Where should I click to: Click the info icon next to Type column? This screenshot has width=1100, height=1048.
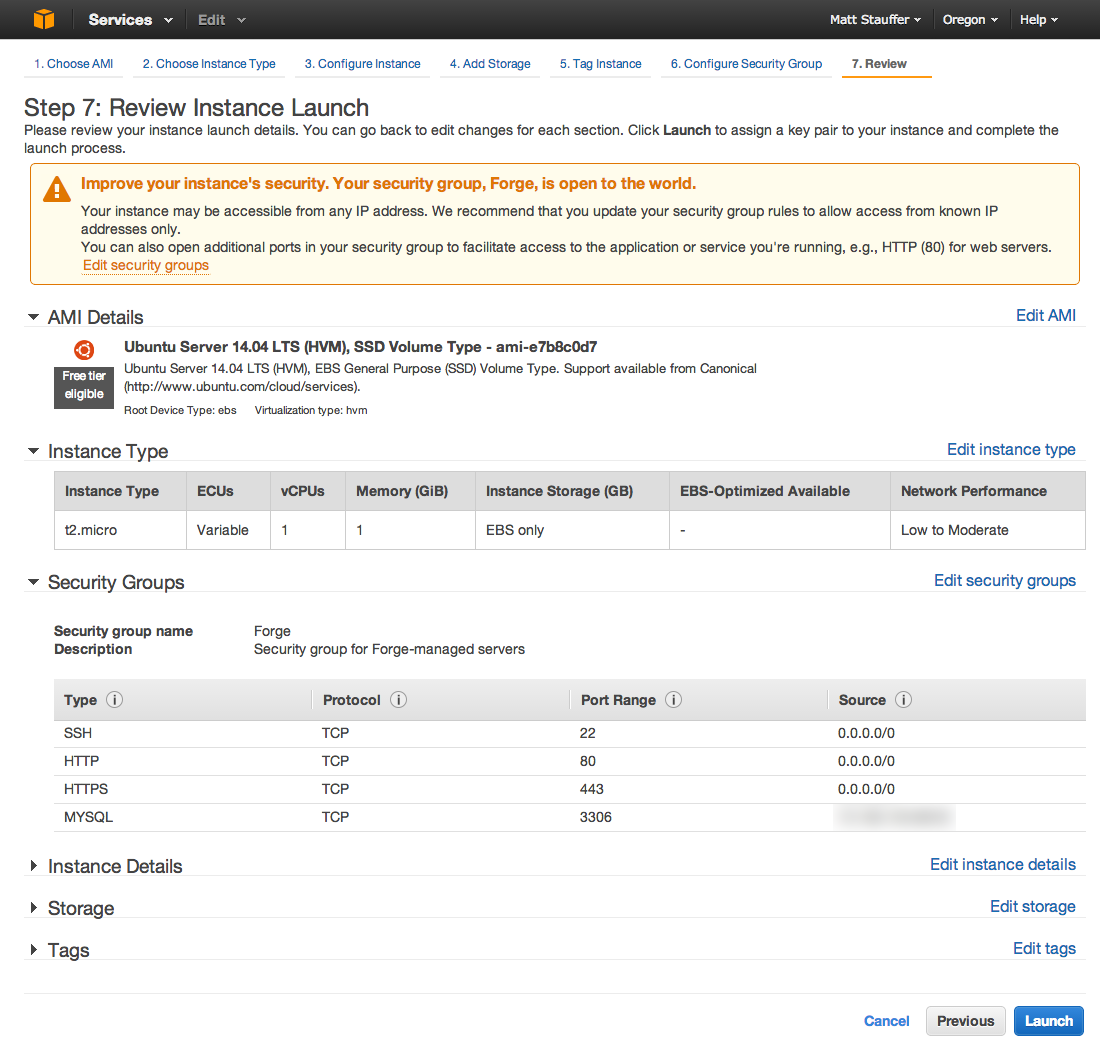click(x=114, y=699)
